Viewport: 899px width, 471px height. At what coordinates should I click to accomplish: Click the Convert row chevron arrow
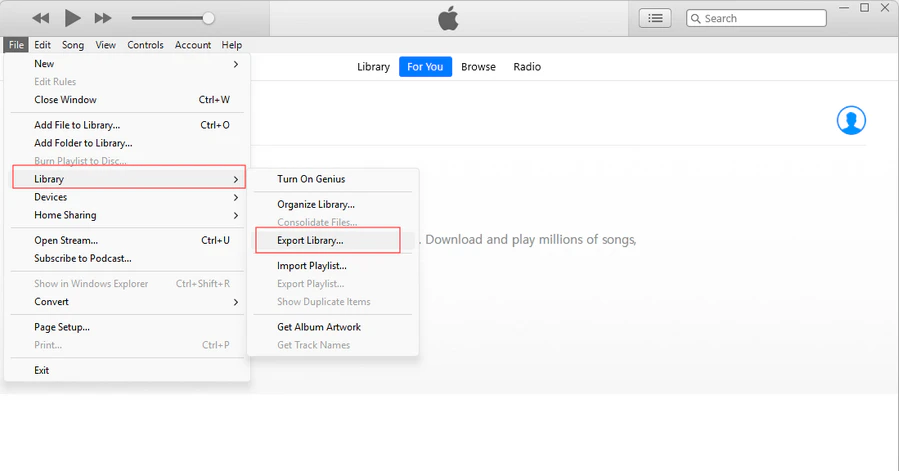pos(236,302)
